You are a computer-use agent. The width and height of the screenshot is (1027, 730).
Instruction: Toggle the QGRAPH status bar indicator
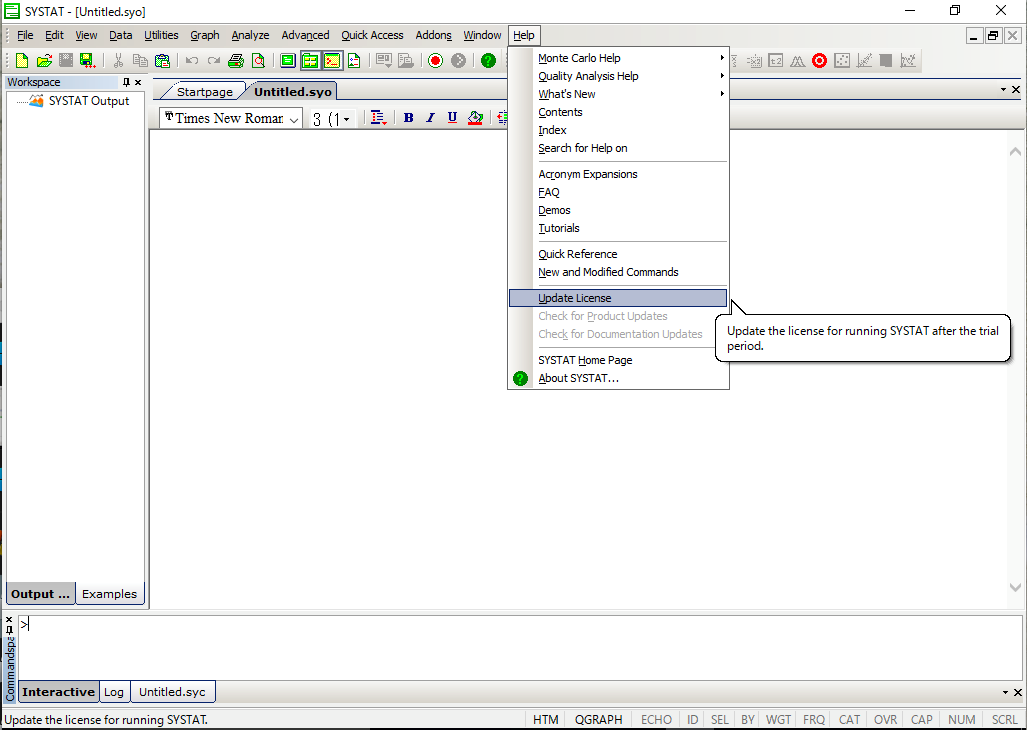pyautogui.click(x=598, y=720)
